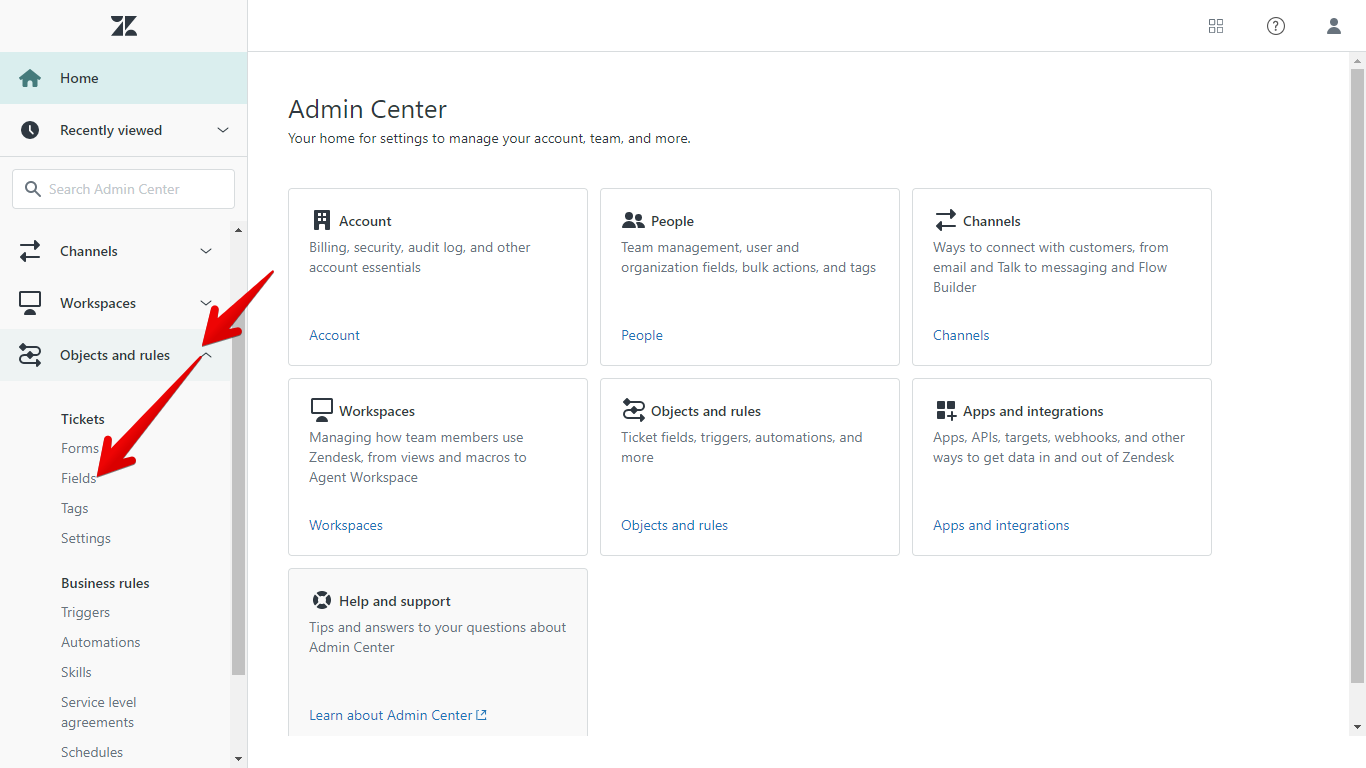Click the search magnifier icon
This screenshot has width=1366, height=768.
32,189
